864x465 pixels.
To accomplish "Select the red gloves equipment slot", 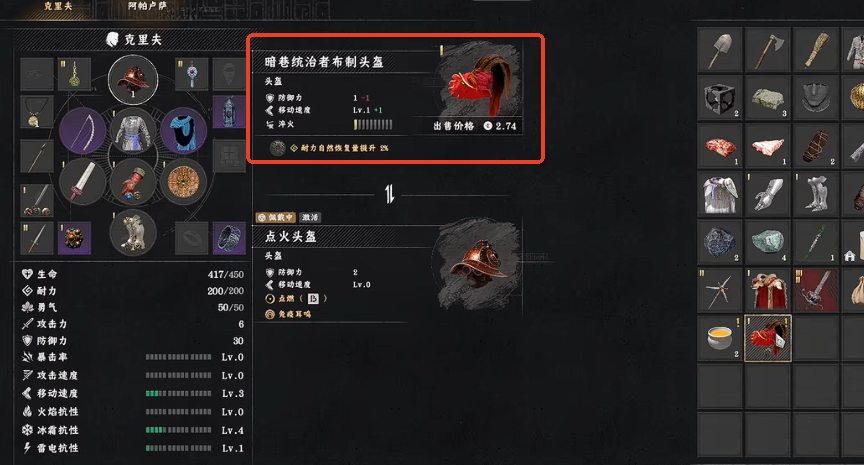I will pyautogui.click(x=133, y=182).
